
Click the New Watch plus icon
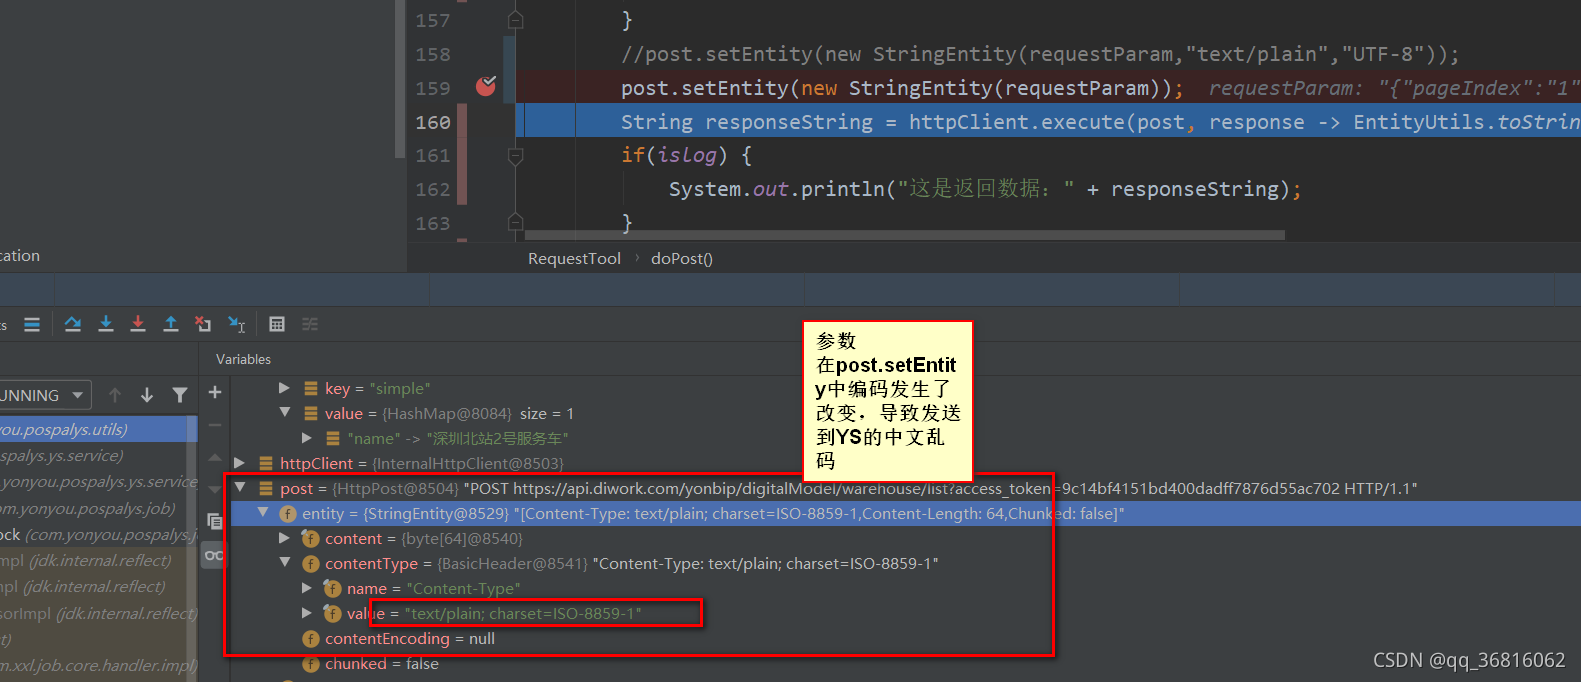(215, 392)
